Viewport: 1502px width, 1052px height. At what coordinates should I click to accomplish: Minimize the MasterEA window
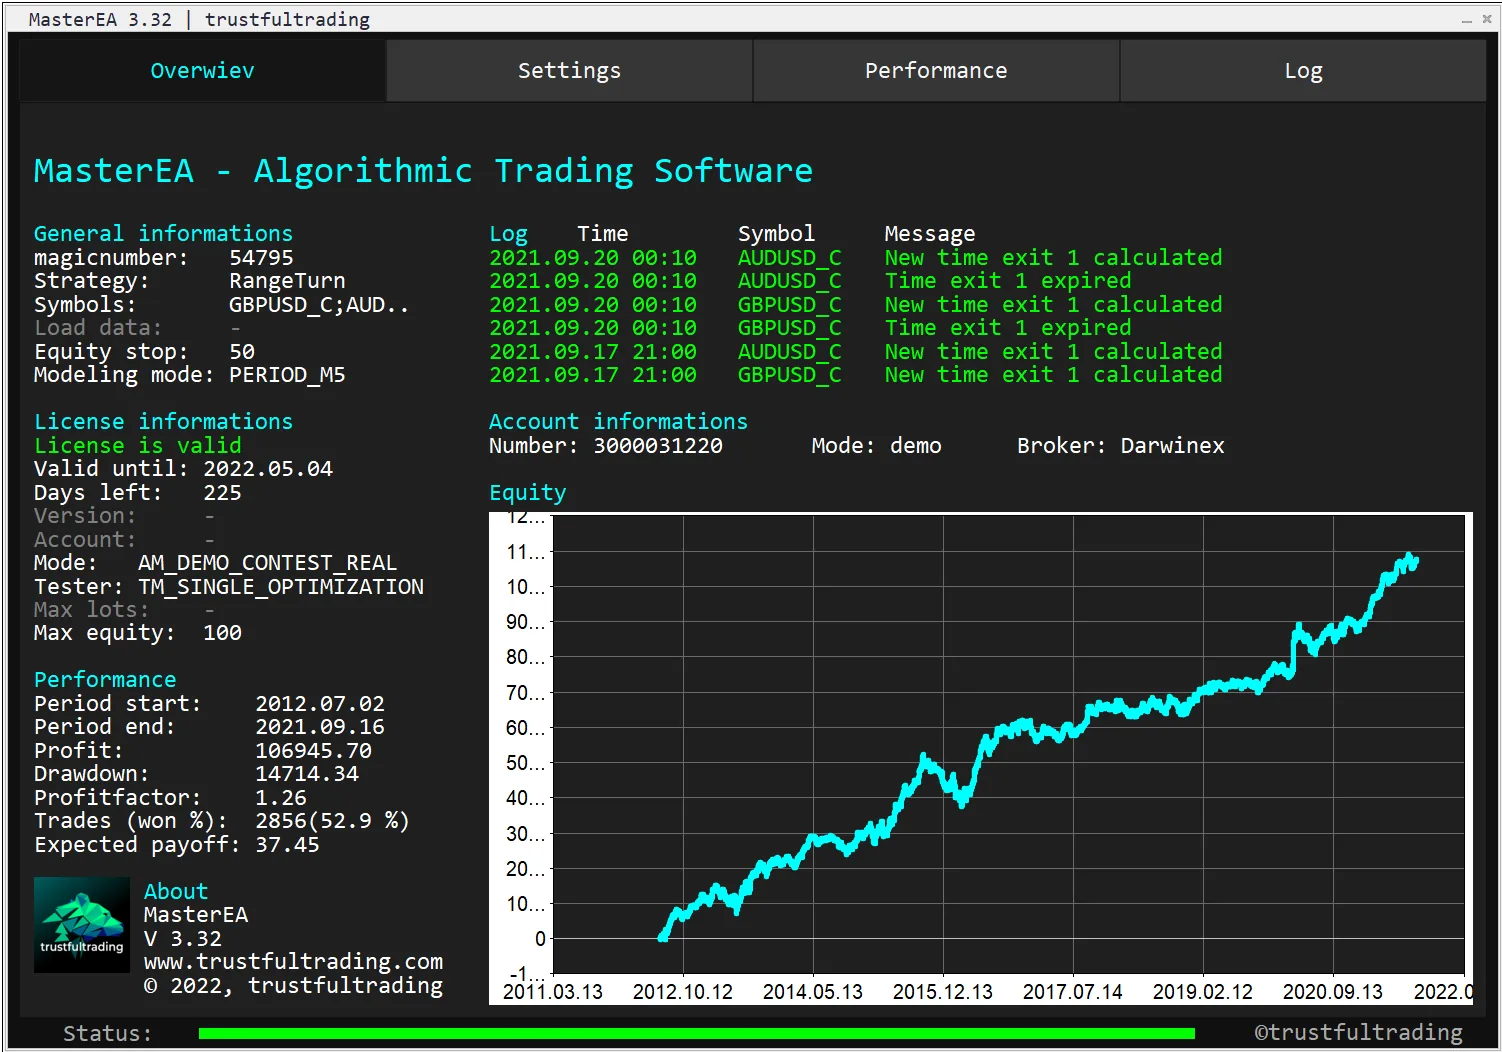click(x=1467, y=19)
